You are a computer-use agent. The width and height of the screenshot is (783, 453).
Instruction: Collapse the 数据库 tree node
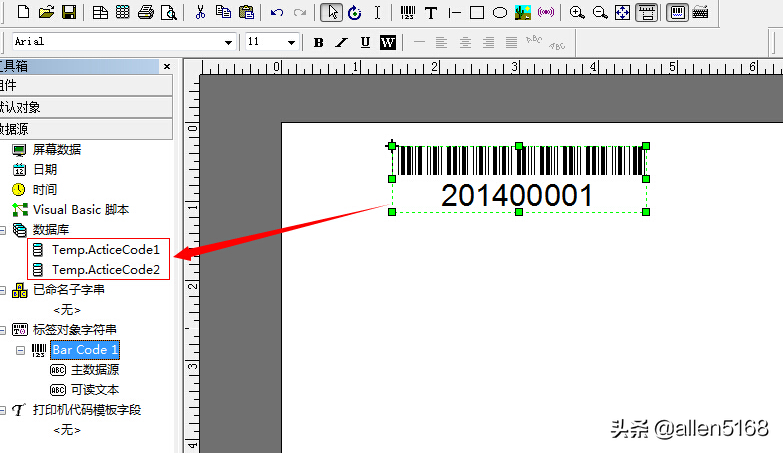tap(2, 230)
